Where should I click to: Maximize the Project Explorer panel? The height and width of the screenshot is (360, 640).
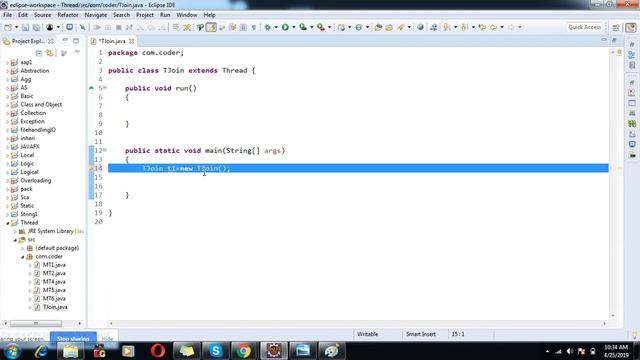click(76, 41)
